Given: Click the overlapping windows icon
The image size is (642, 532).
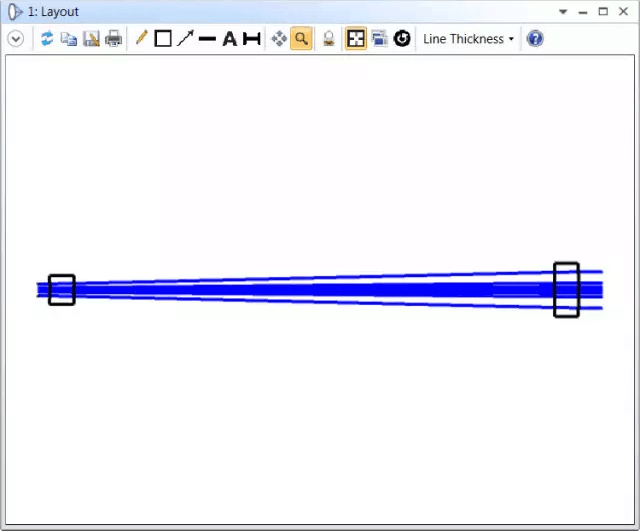Looking at the screenshot, I should 379,39.
